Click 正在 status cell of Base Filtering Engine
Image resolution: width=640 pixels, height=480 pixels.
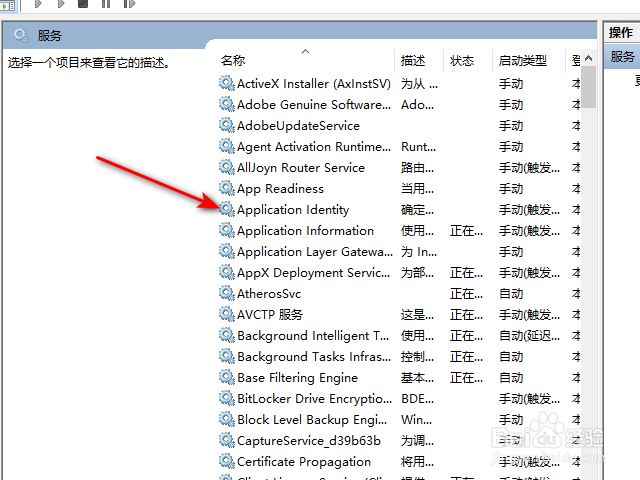[x=467, y=378]
